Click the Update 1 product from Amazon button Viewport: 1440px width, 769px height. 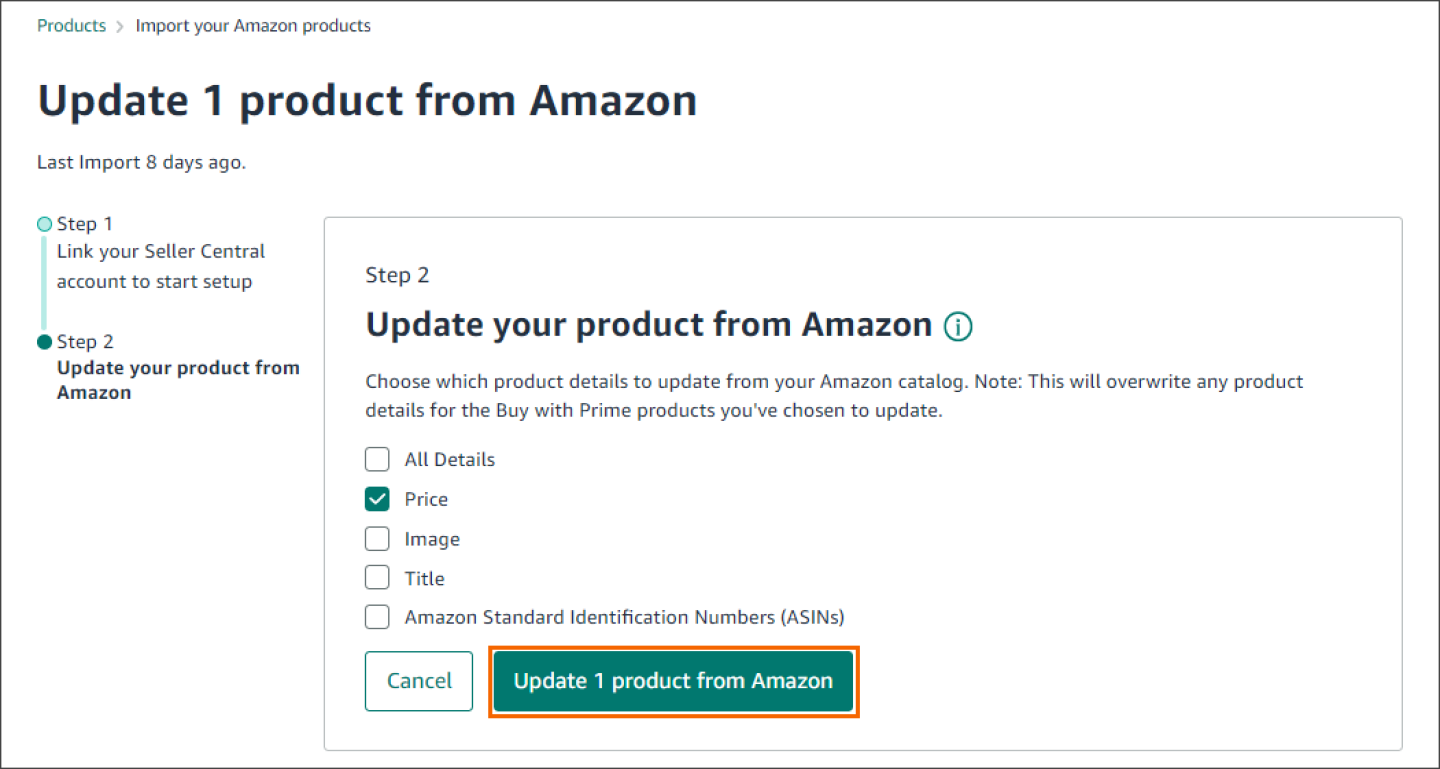tap(673, 681)
